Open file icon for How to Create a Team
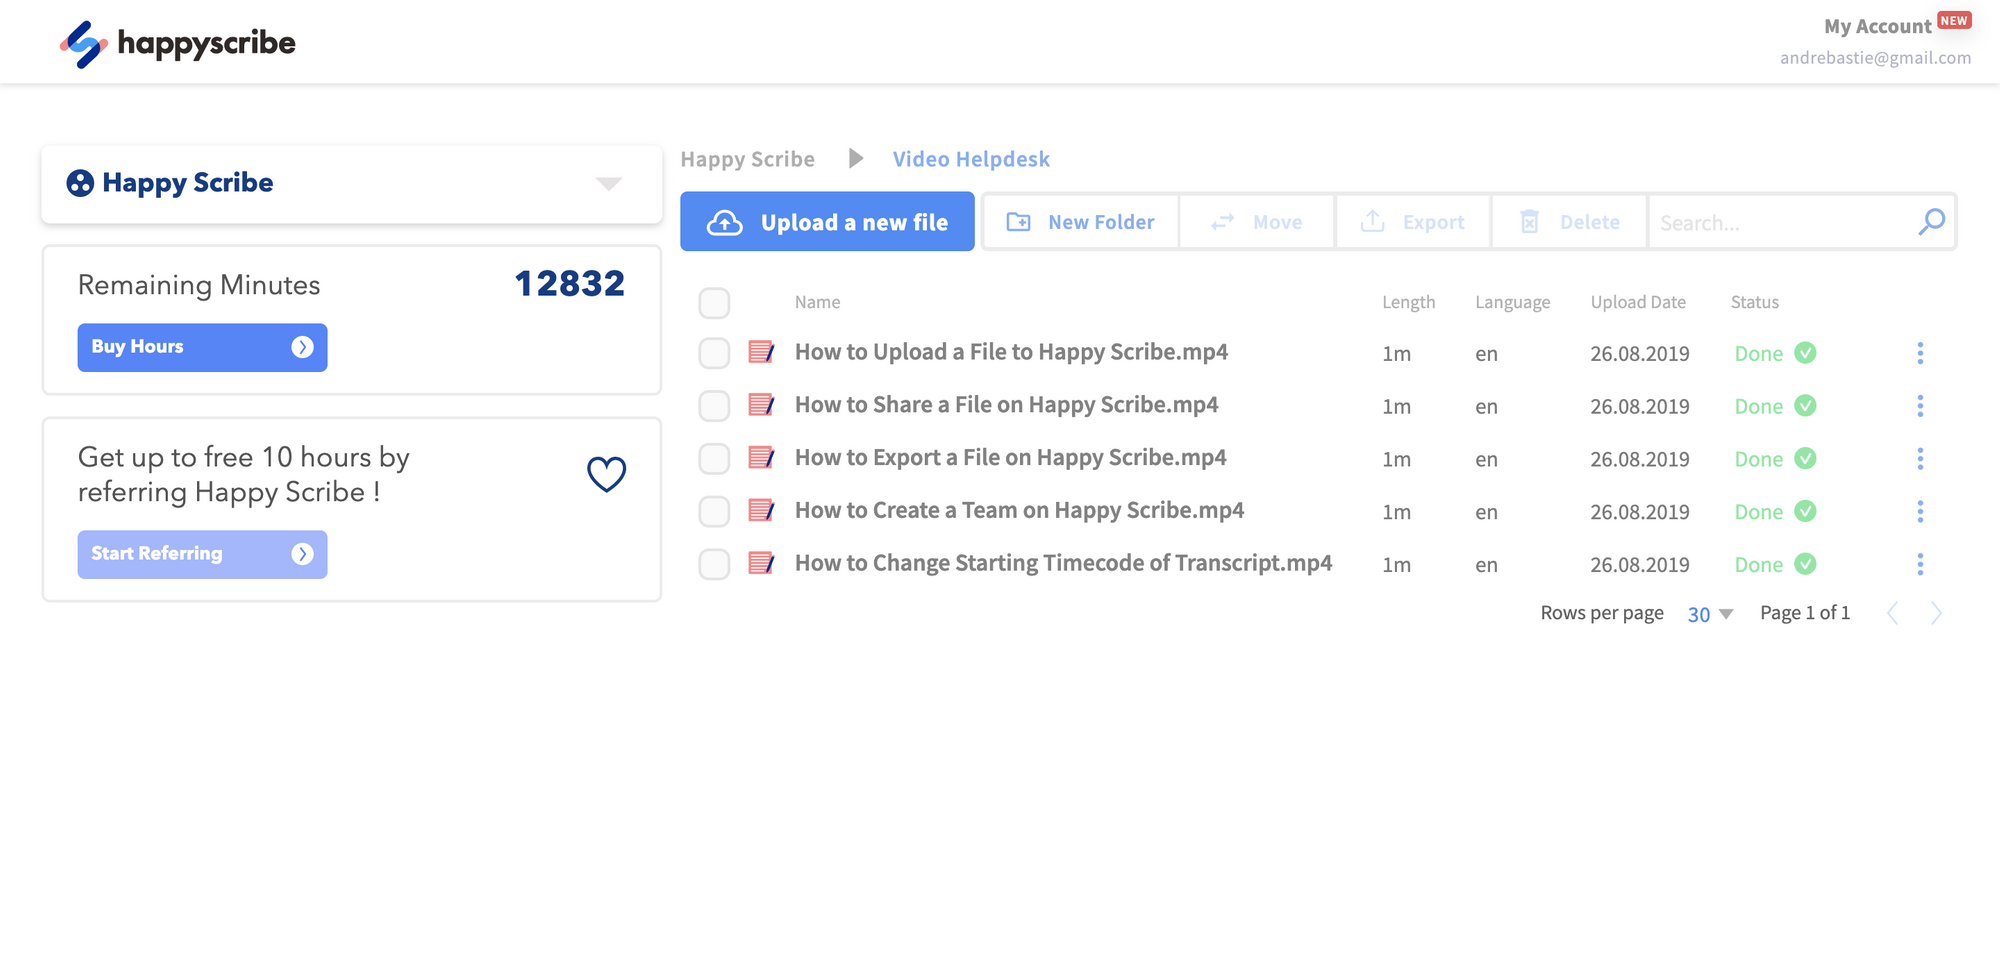Screen dimensions: 2000x967 (761, 510)
